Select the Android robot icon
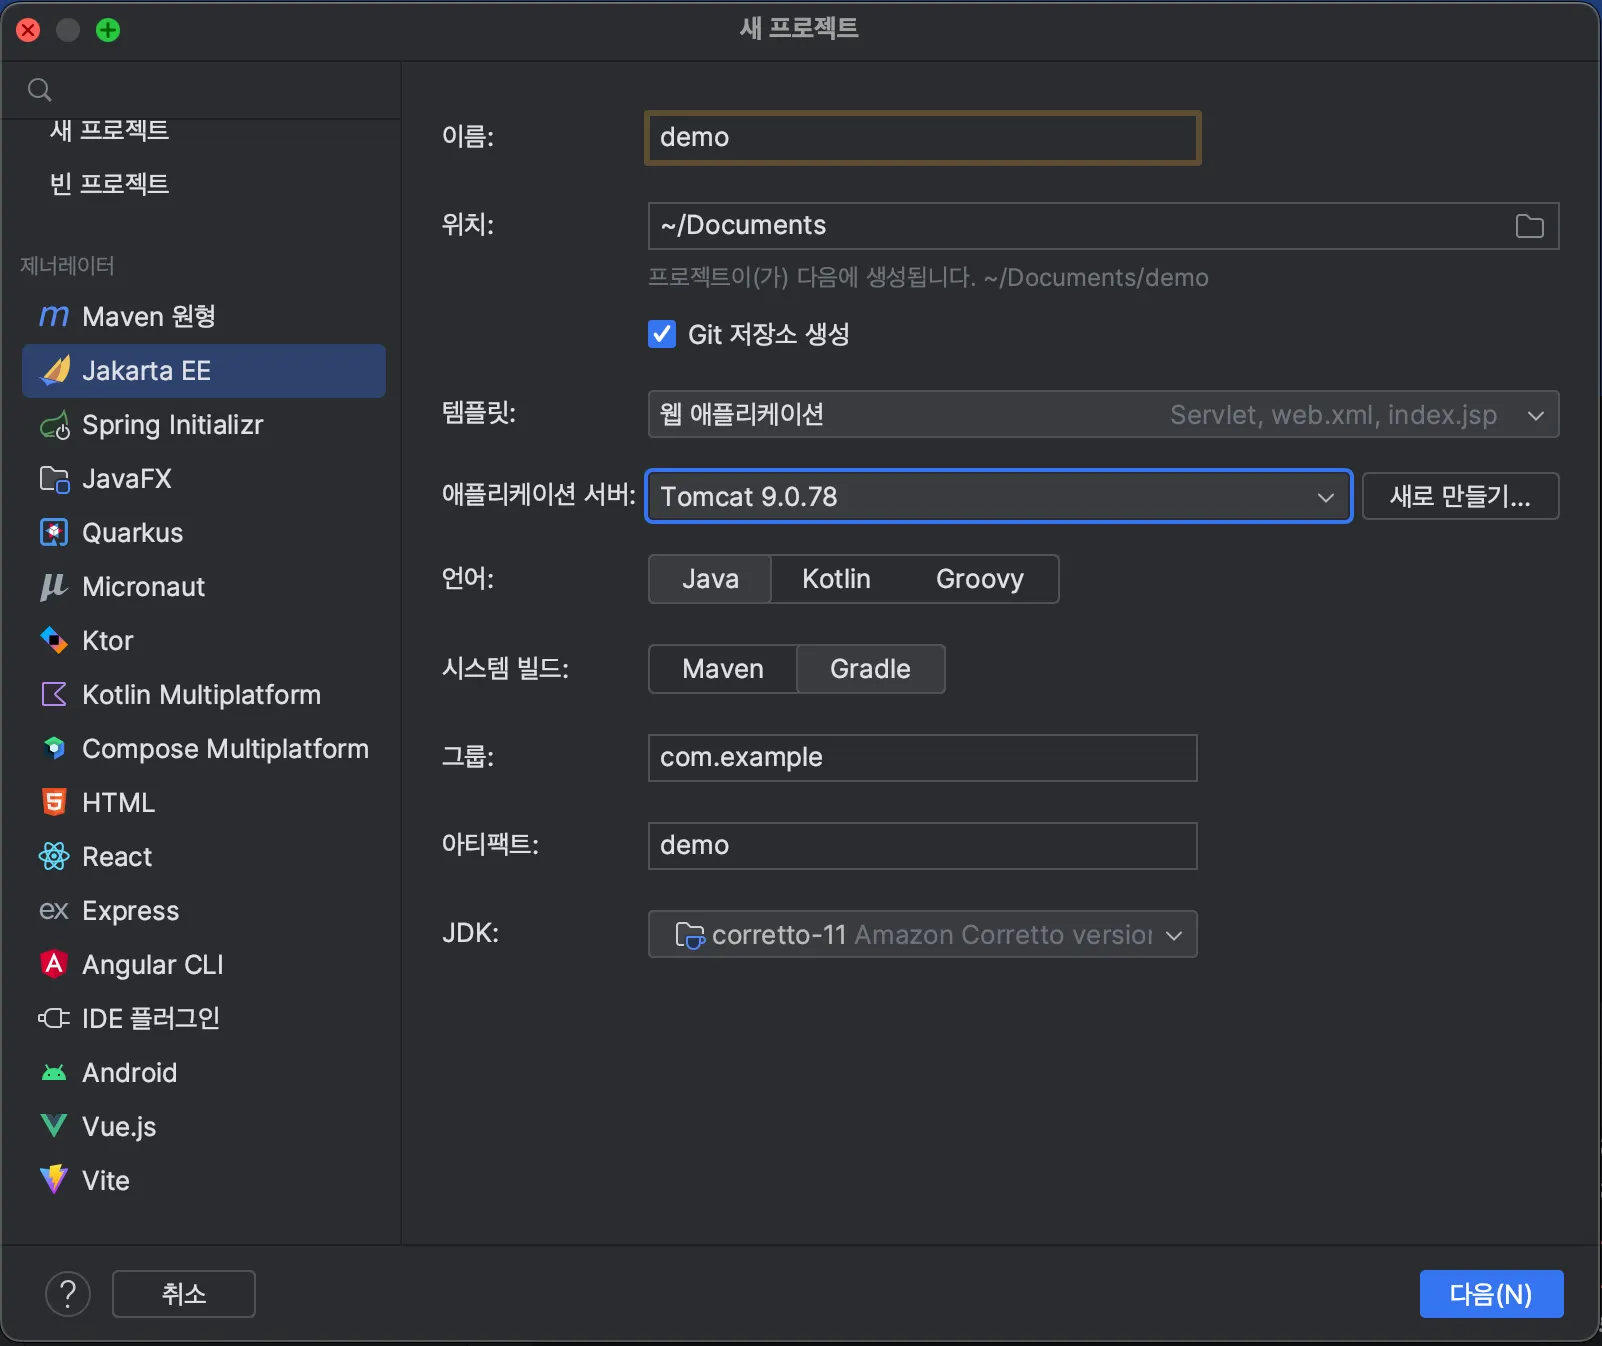The image size is (1602, 1346). coord(54,1073)
